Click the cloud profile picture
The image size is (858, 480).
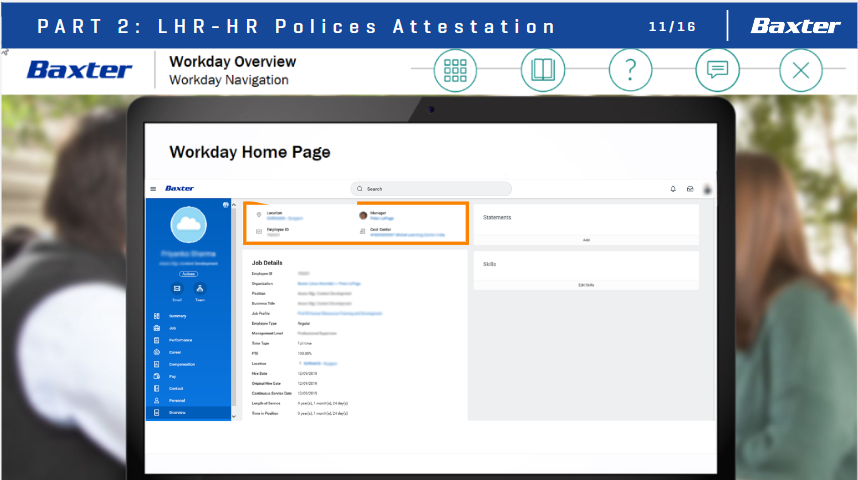click(189, 224)
